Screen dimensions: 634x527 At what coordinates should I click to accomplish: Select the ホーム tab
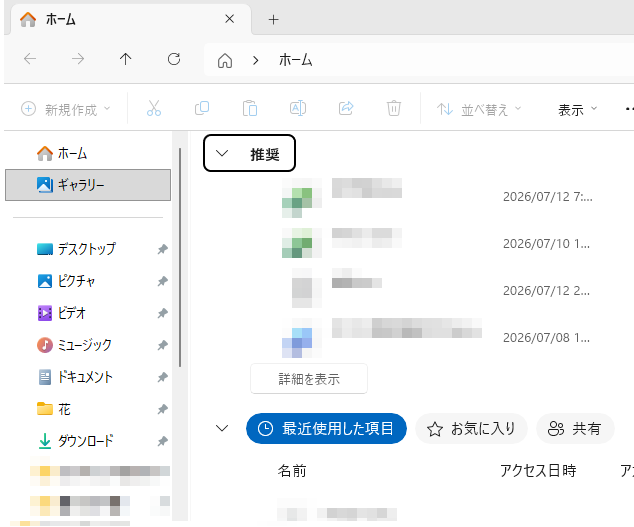pyautogui.click(x=129, y=19)
